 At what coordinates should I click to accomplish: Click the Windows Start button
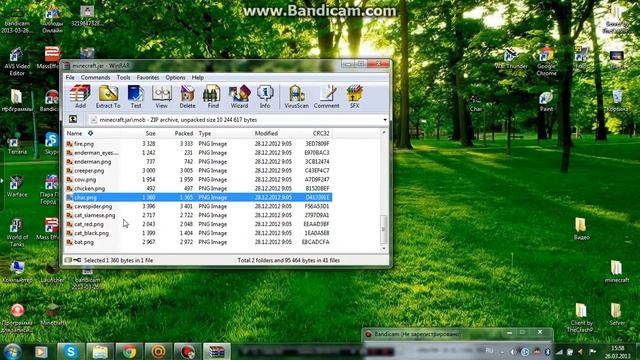coord(12,352)
